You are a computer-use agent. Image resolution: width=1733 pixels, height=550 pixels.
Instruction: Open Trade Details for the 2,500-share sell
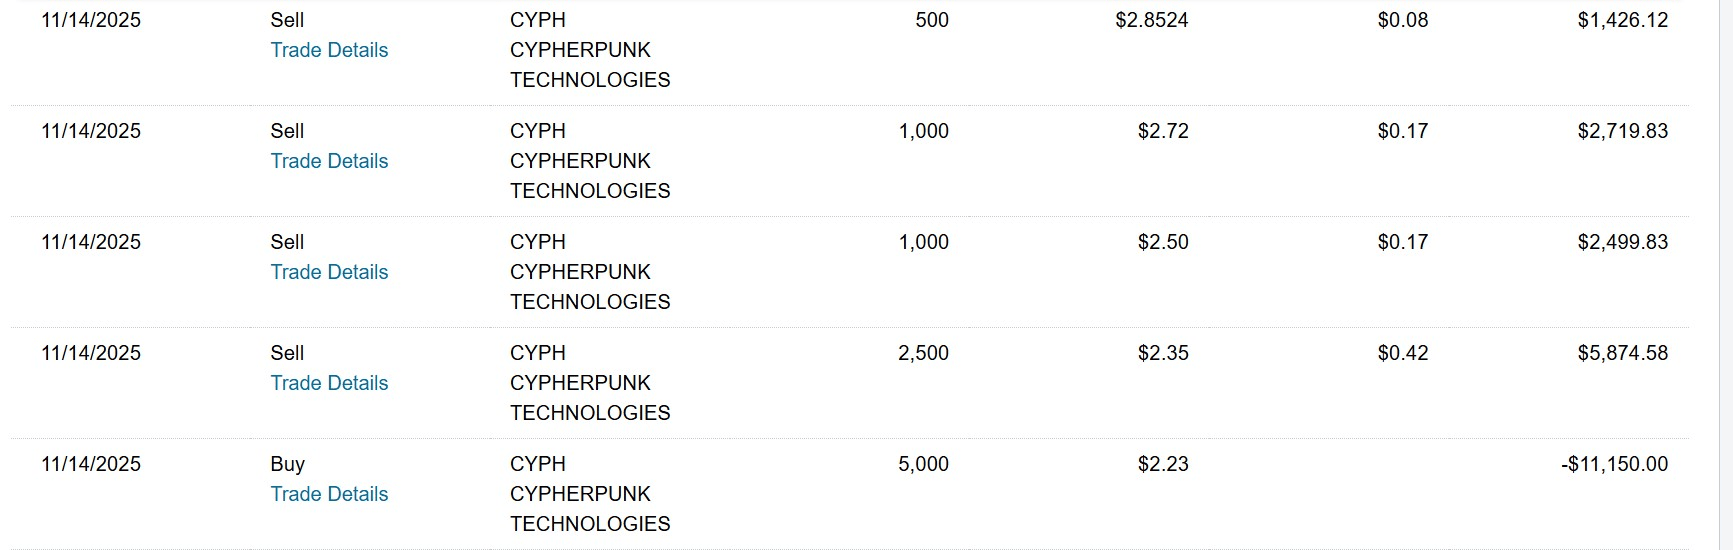[329, 383]
